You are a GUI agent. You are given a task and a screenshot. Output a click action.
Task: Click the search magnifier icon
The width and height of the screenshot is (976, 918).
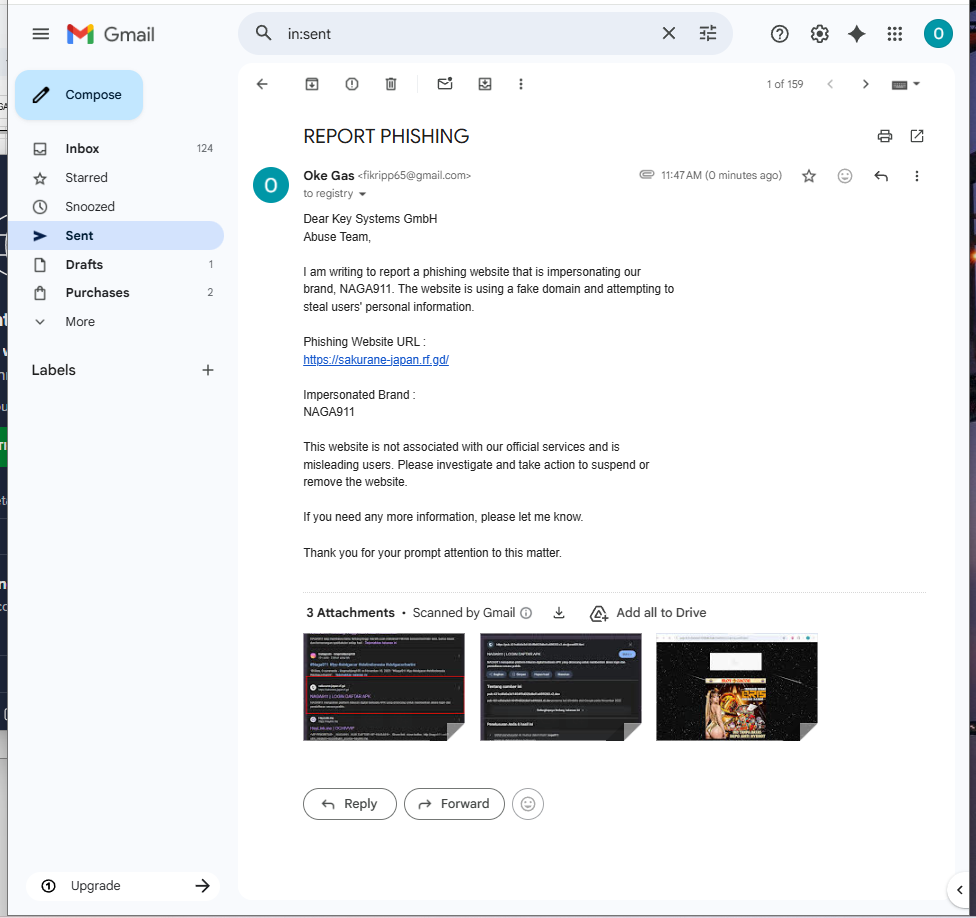pos(263,33)
